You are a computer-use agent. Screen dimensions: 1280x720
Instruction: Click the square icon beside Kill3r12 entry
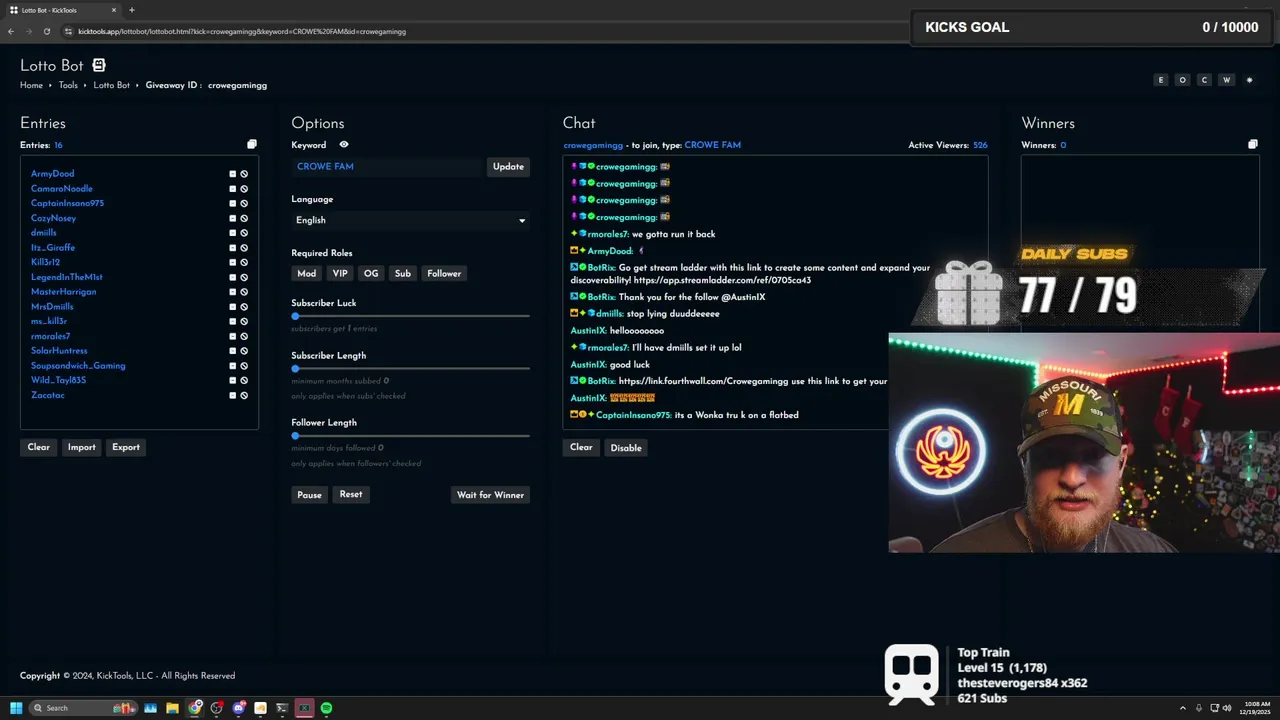pos(233,262)
